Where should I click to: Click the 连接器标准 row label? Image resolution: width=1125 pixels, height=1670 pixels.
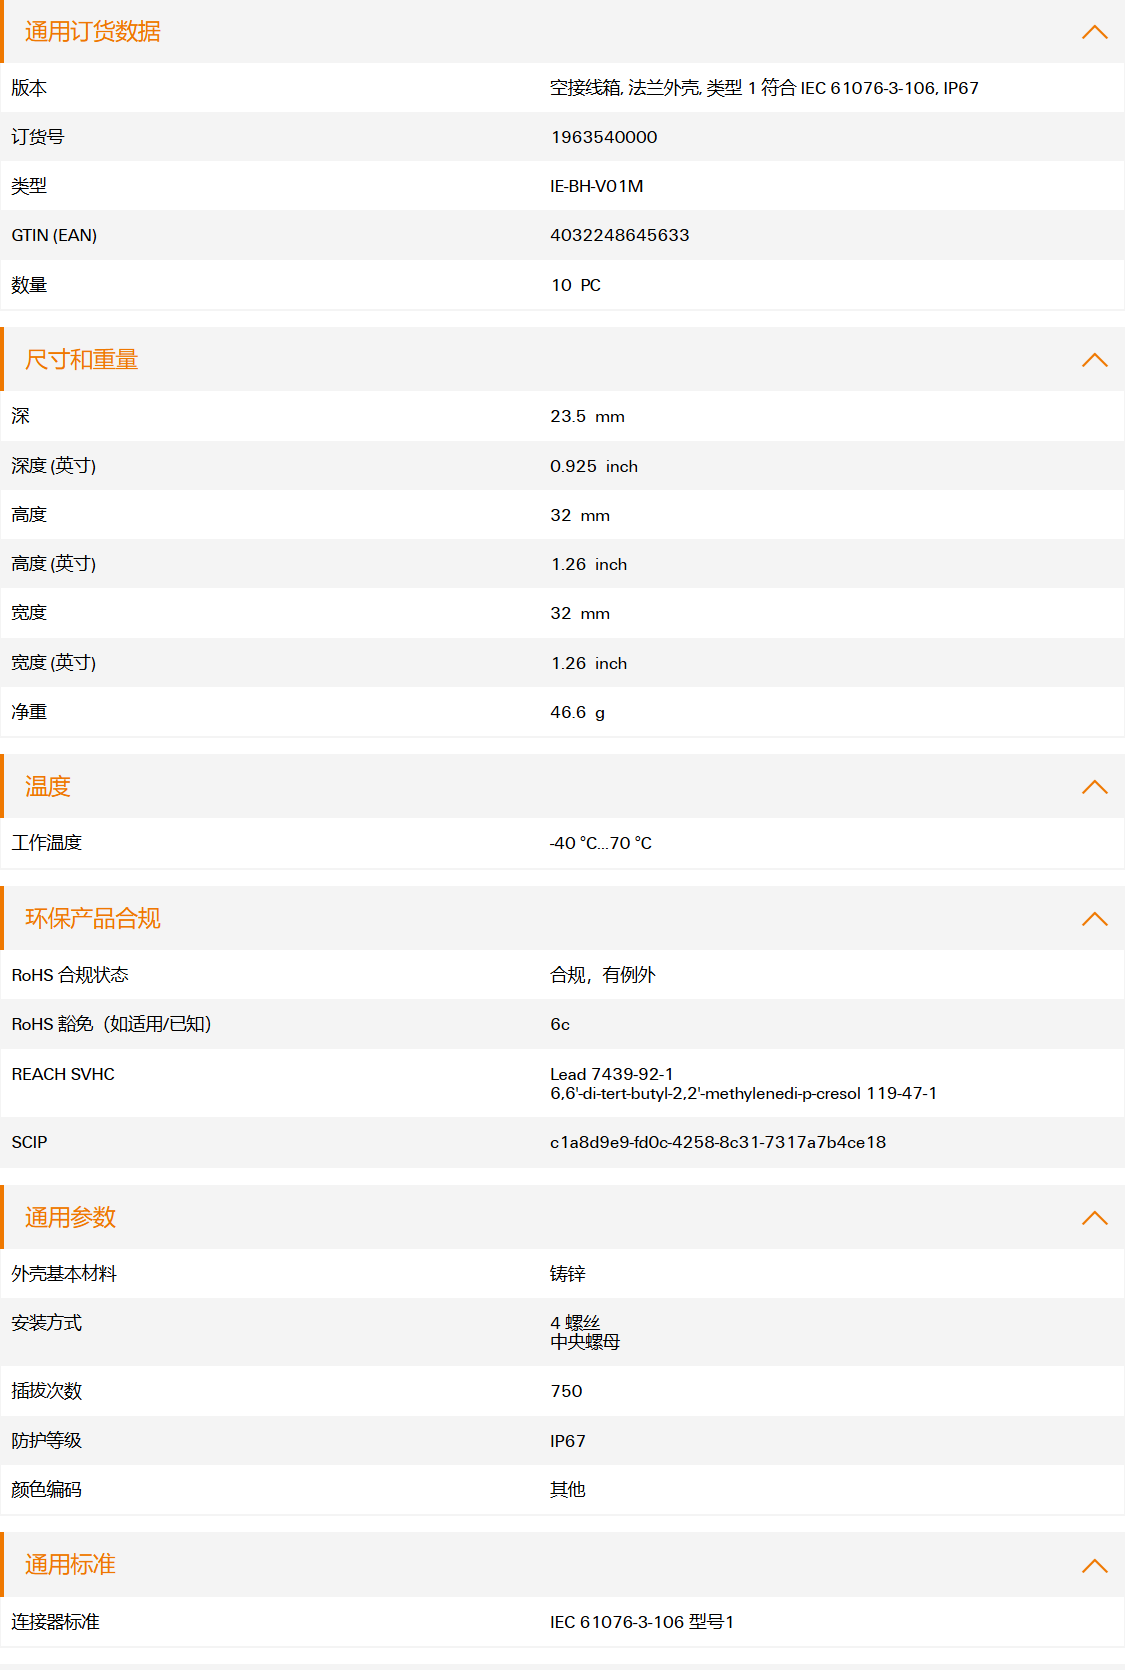(x=56, y=1622)
